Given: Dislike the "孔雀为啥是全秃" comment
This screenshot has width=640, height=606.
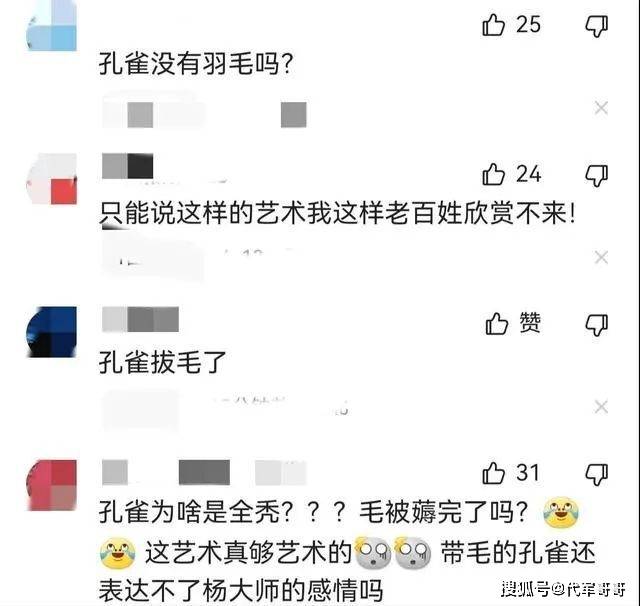Looking at the screenshot, I should [597, 474].
